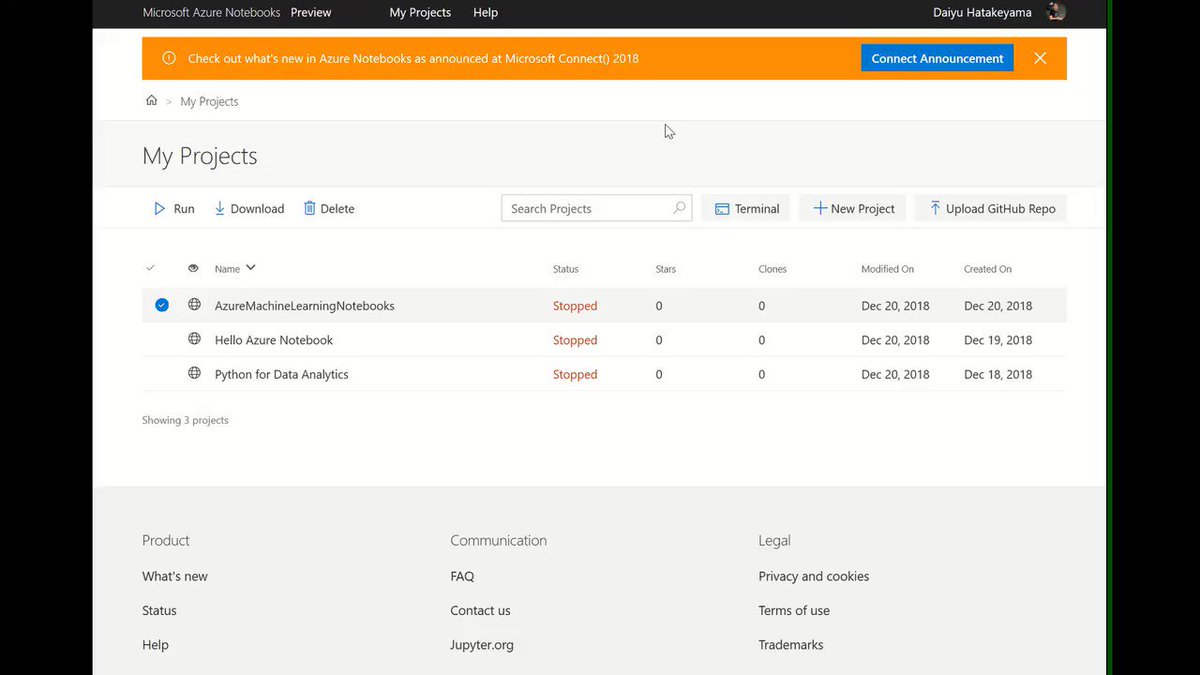Image resolution: width=1200 pixels, height=675 pixels.
Task: Click the info icon in orange banner
Action: [169, 59]
